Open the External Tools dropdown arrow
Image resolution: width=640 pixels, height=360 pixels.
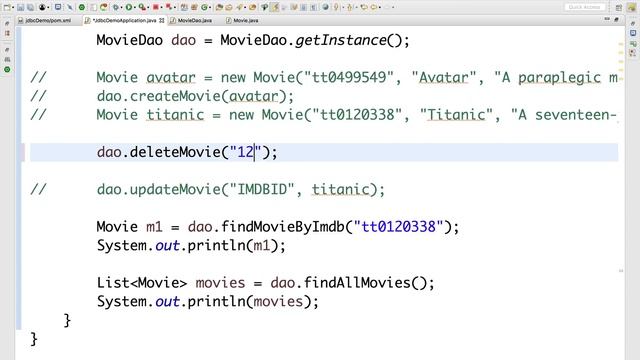[x=148, y=7]
